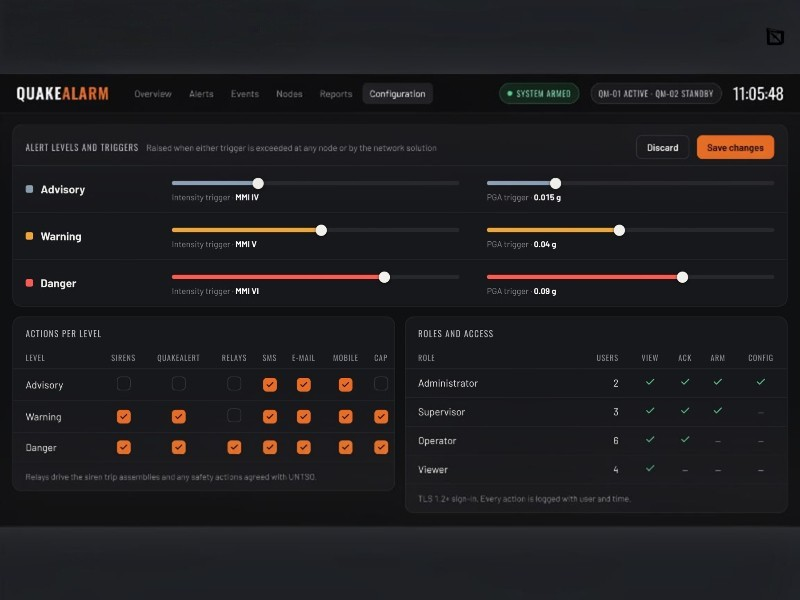Viewport: 800px width, 600px height.
Task: Open the Overview tab
Action: 153,94
